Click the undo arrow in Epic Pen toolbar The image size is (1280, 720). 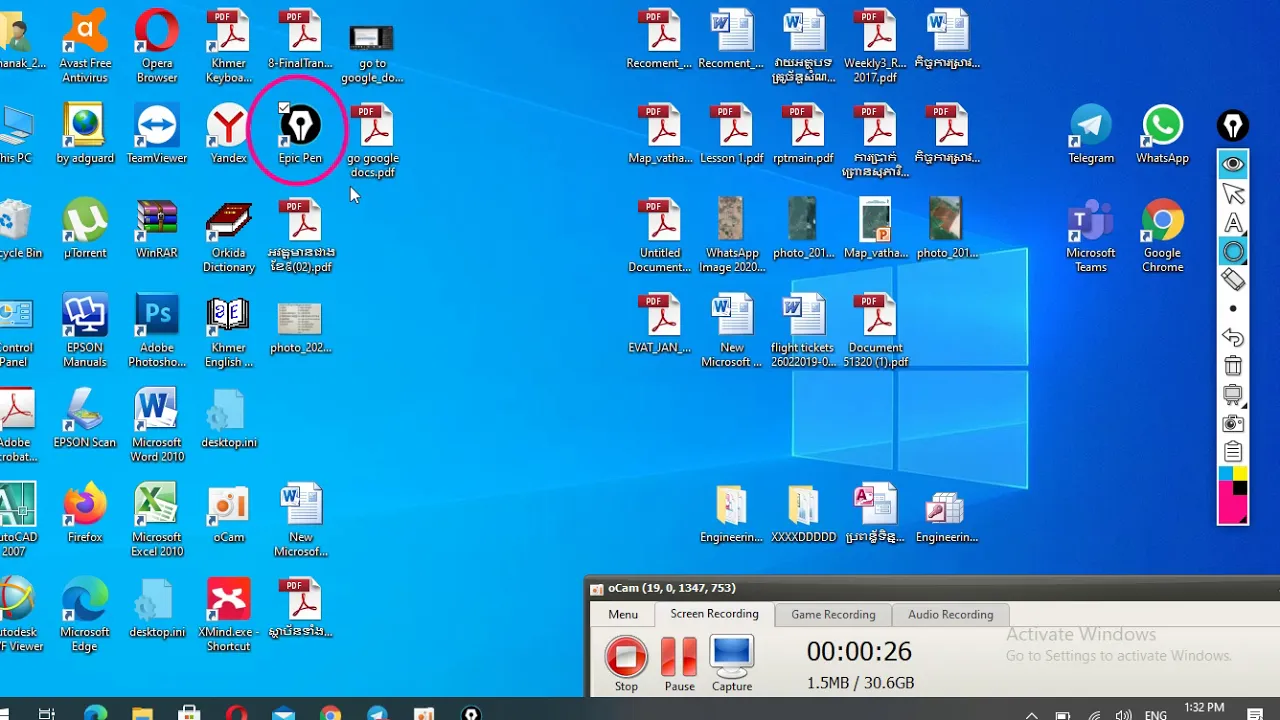click(x=1233, y=338)
